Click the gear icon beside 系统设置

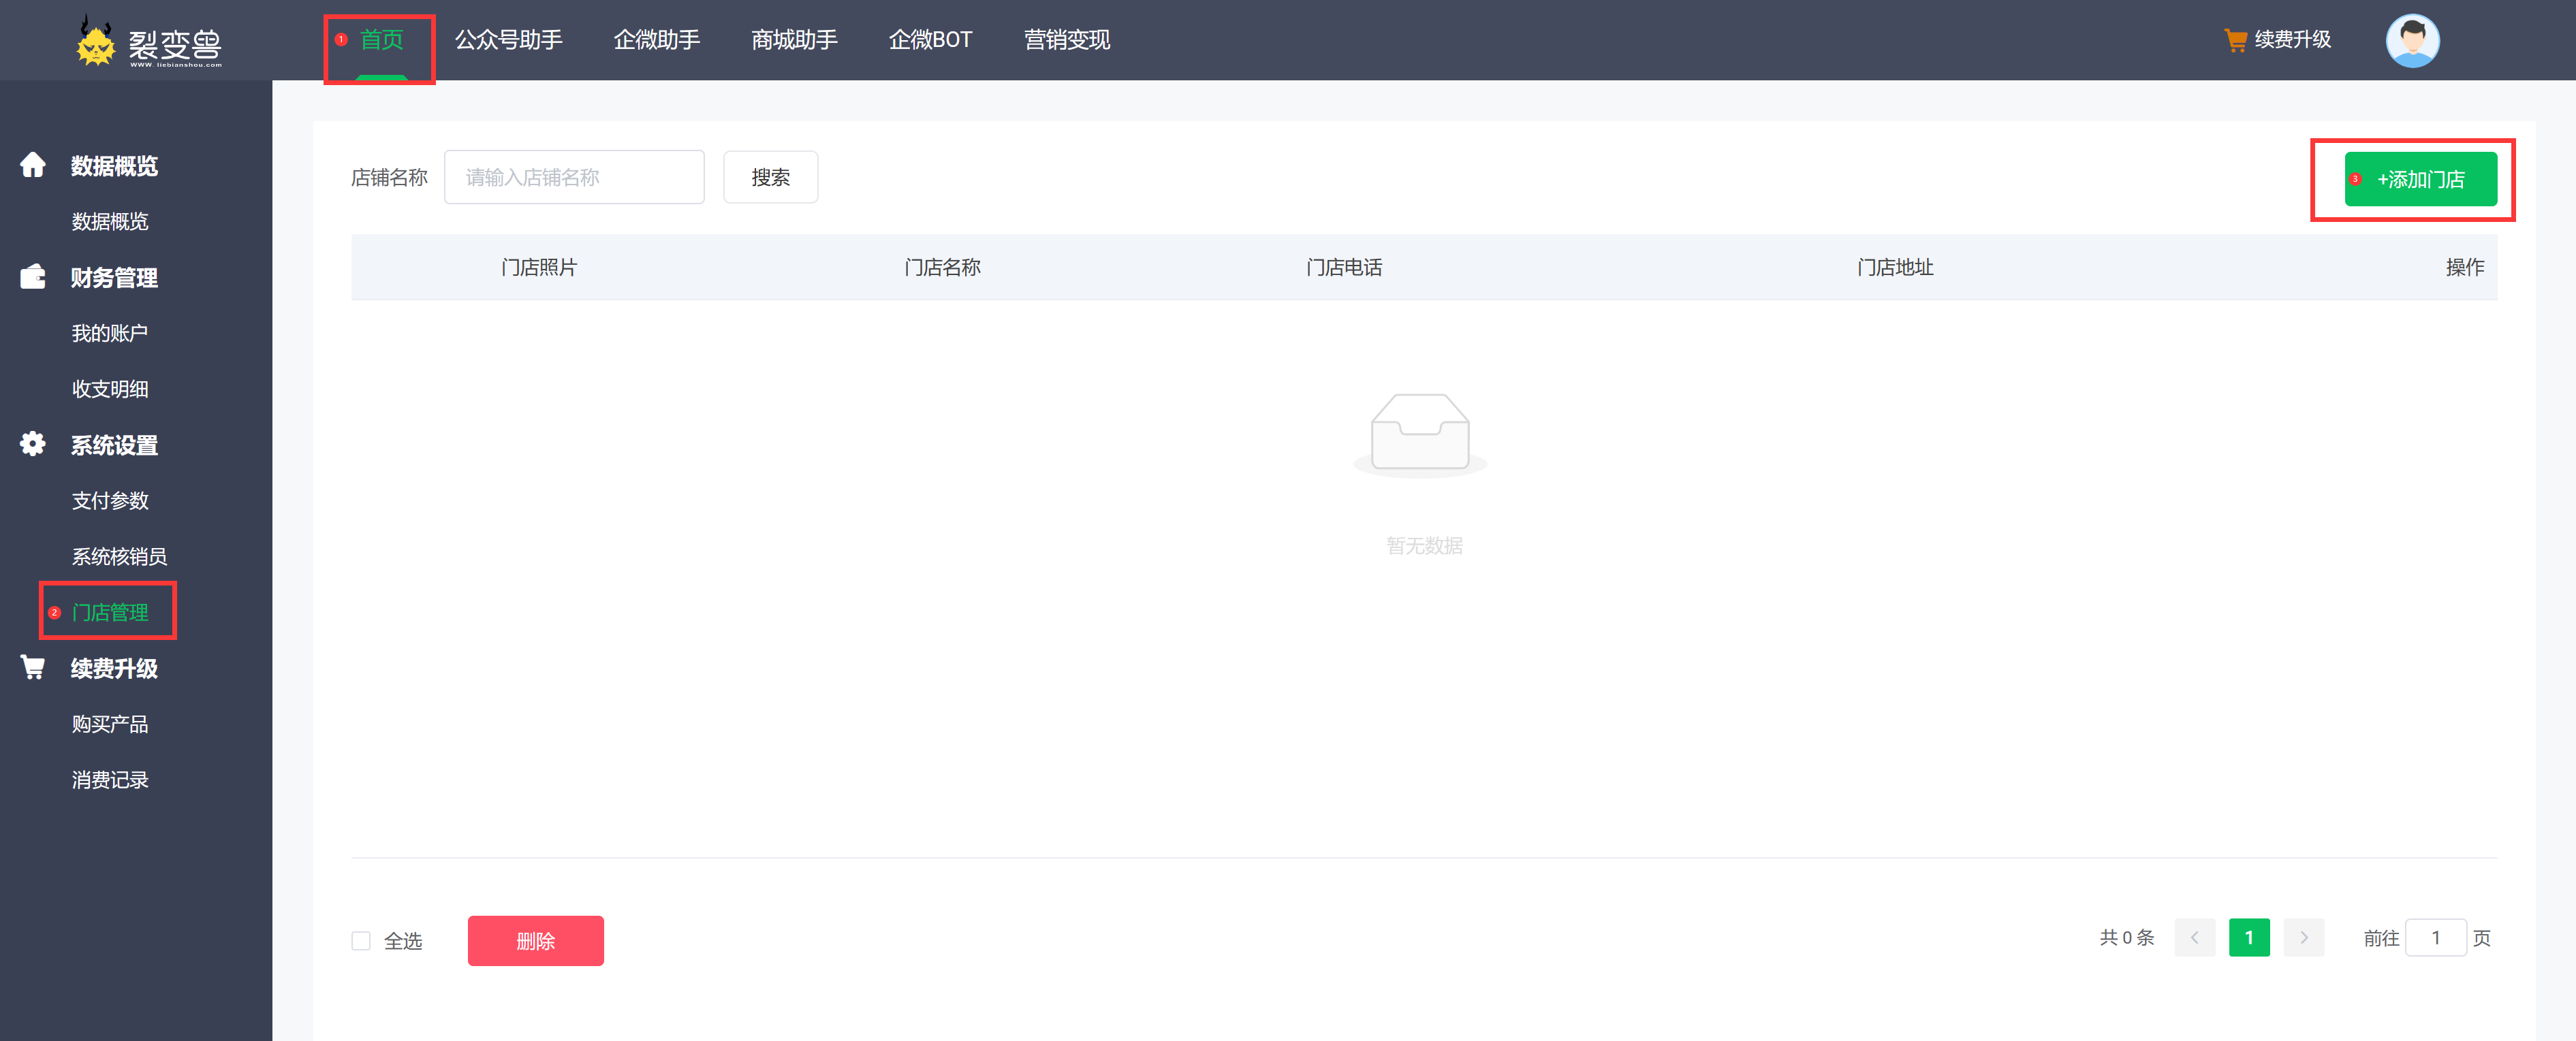click(x=33, y=444)
